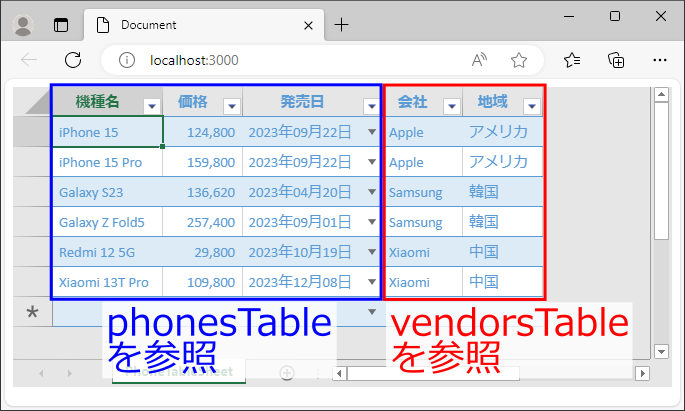
Task: Select Xiaomi cell in Redmi 12 5G row
Action: pyautogui.click(x=422, y=252)
